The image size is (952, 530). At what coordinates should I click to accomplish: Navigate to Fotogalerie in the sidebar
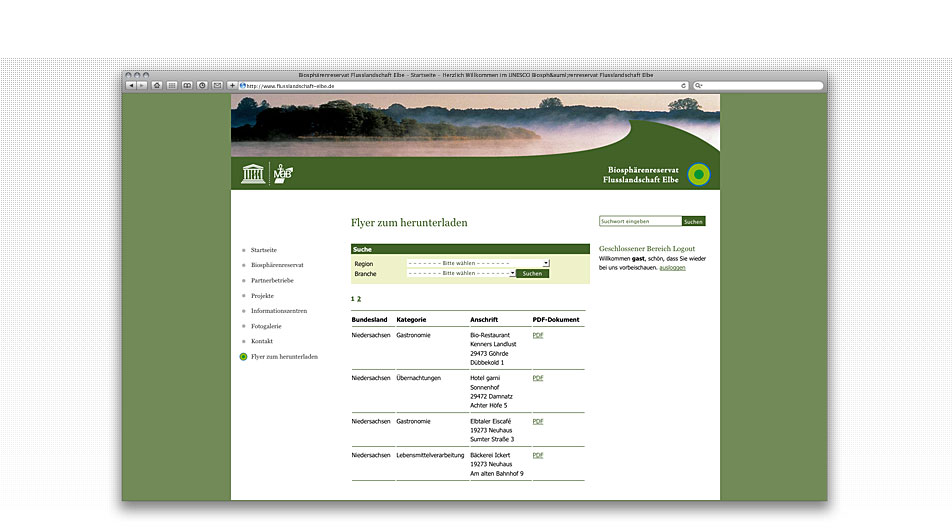point(266,326)
